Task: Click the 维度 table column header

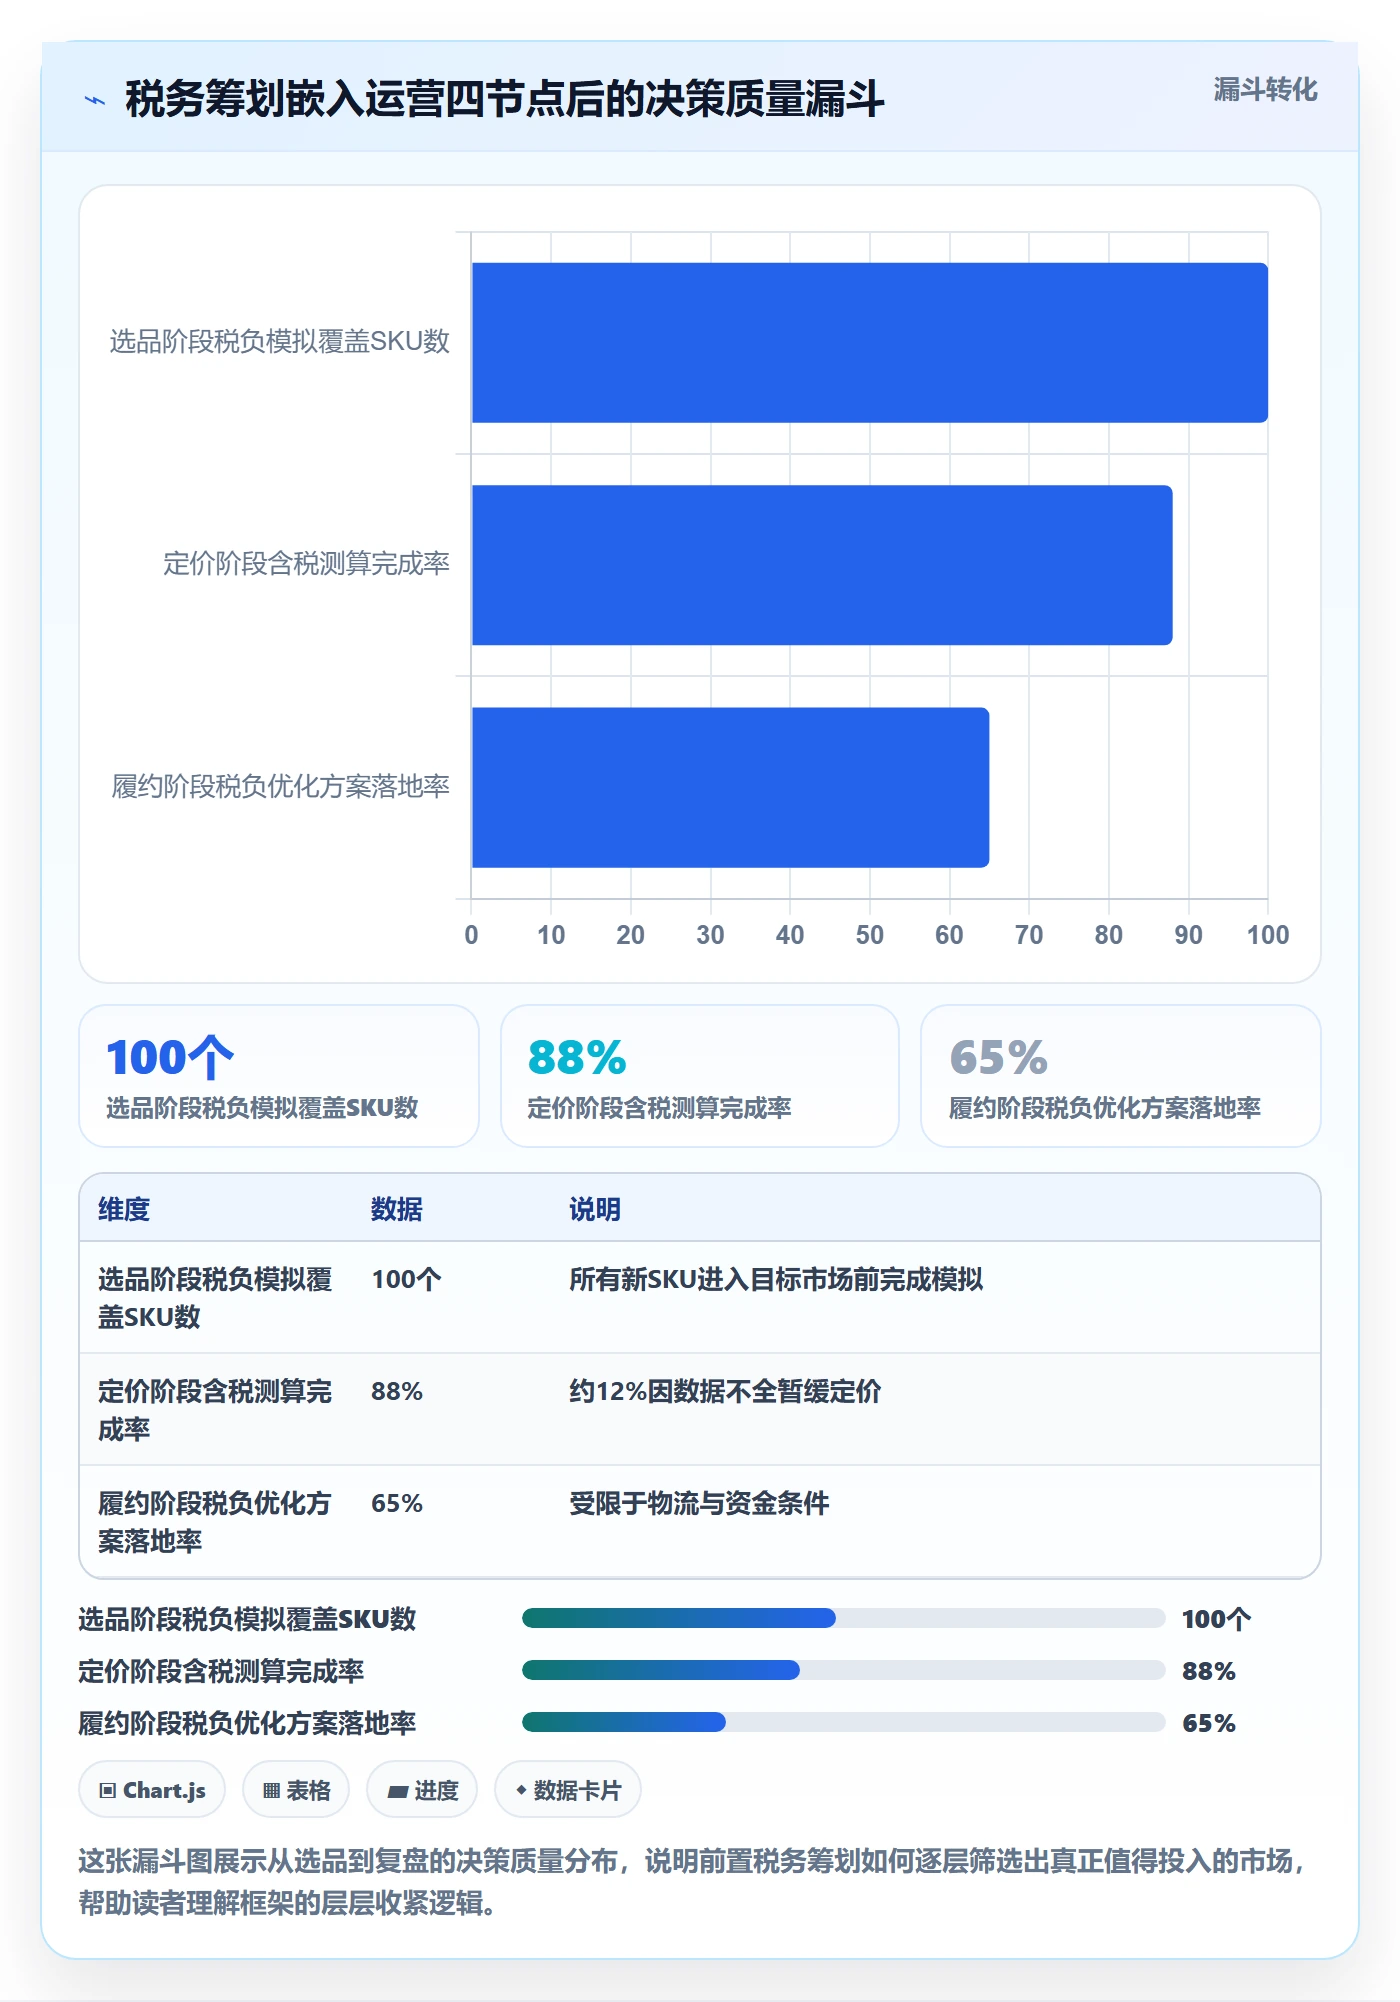Action: [124, 1209]
